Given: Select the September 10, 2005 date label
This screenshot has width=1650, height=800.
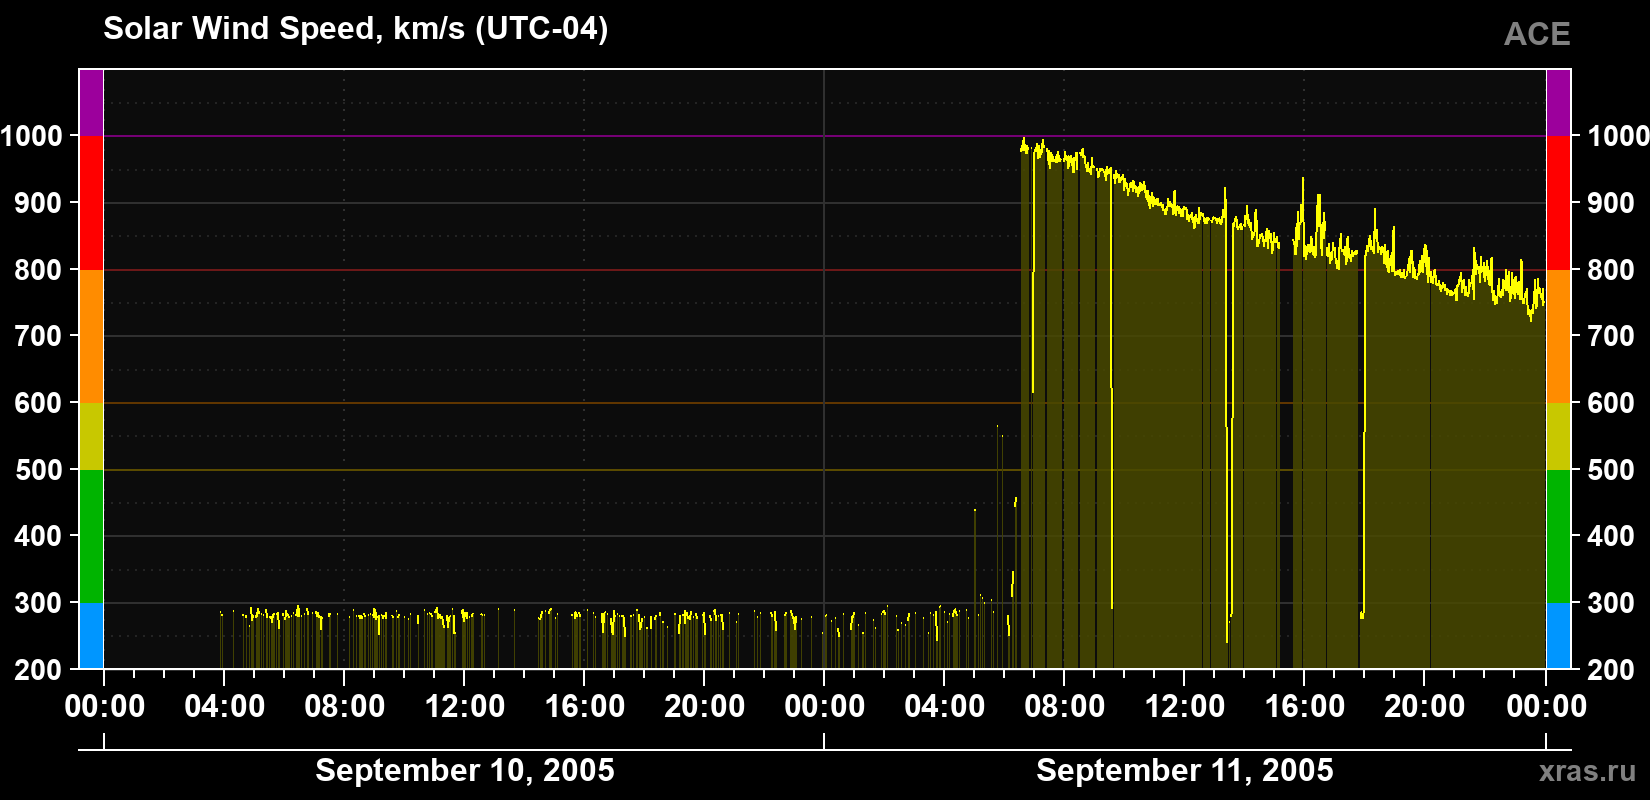Looking at the screenshot, I should (465, 770).
